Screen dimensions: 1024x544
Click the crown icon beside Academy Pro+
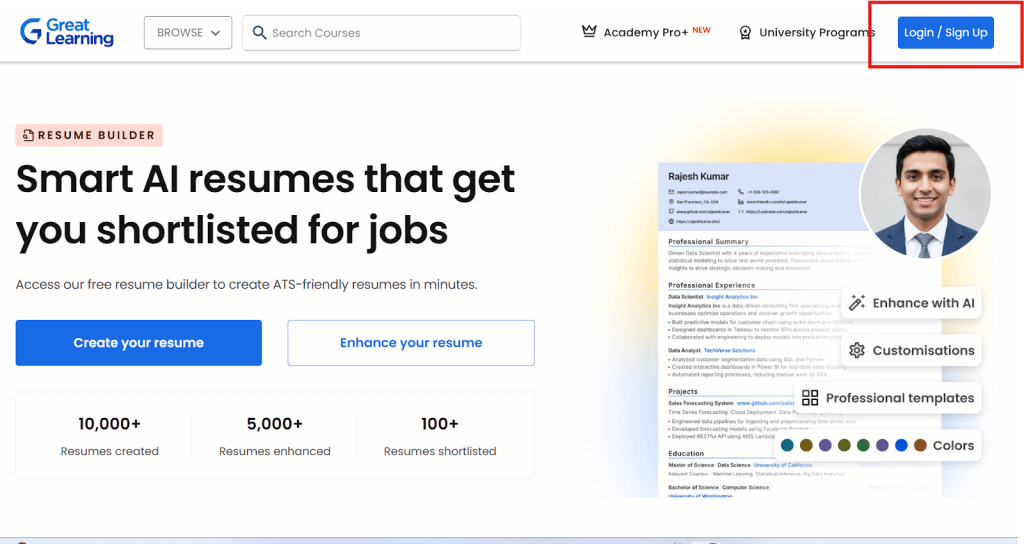click(x=589, y=32)
